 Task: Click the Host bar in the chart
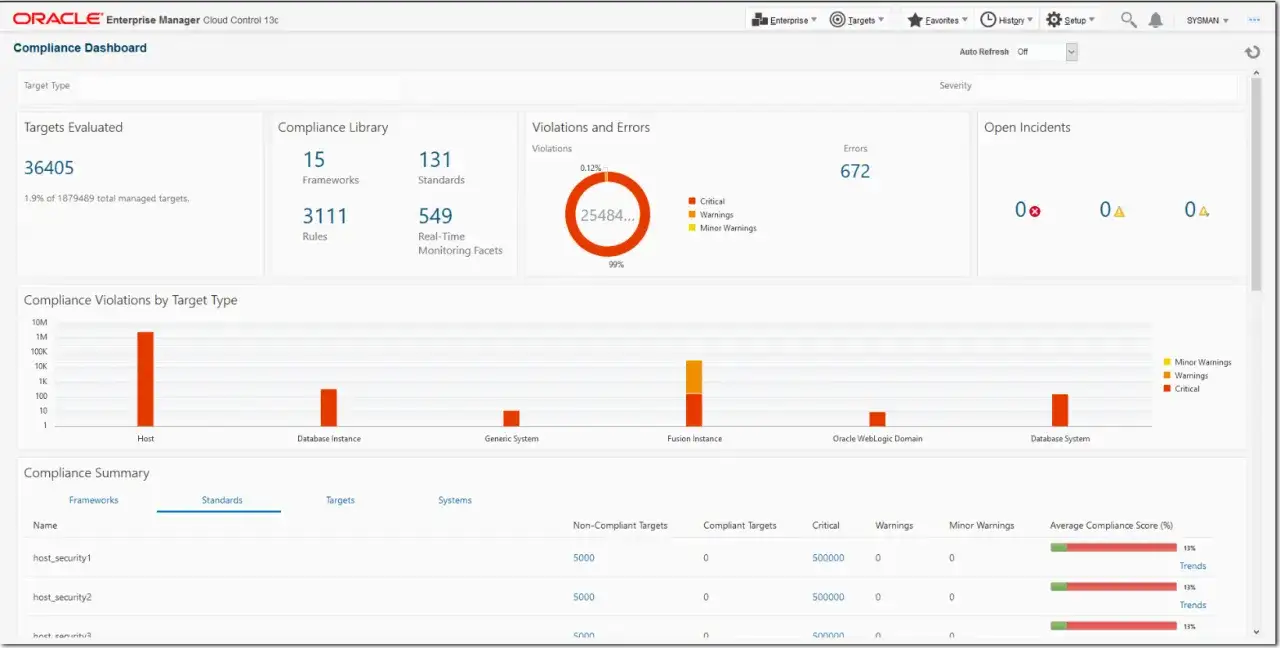click(x=145, y=379)
